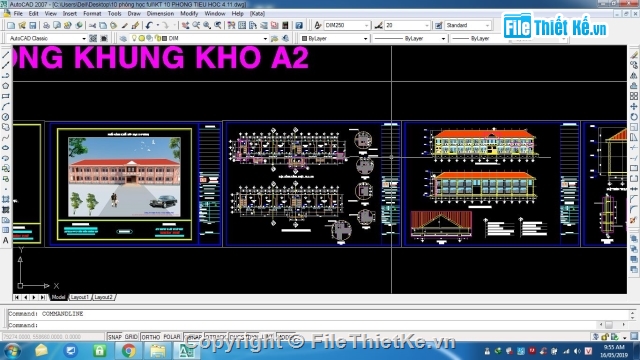Image resolution: width=640 pixels, height=360 pixels.
Task: Click the last-tab navigation arrow
Action: coord(42,297)
